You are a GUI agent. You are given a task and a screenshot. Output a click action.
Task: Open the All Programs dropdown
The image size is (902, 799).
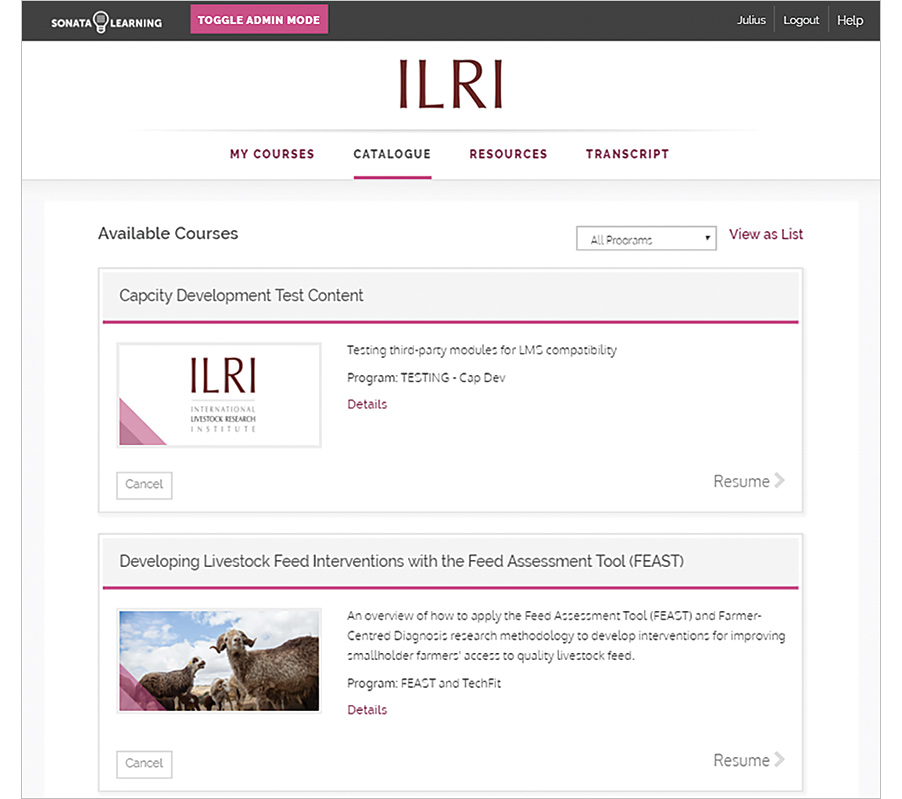pyautogui.click(x=646, y=239)
